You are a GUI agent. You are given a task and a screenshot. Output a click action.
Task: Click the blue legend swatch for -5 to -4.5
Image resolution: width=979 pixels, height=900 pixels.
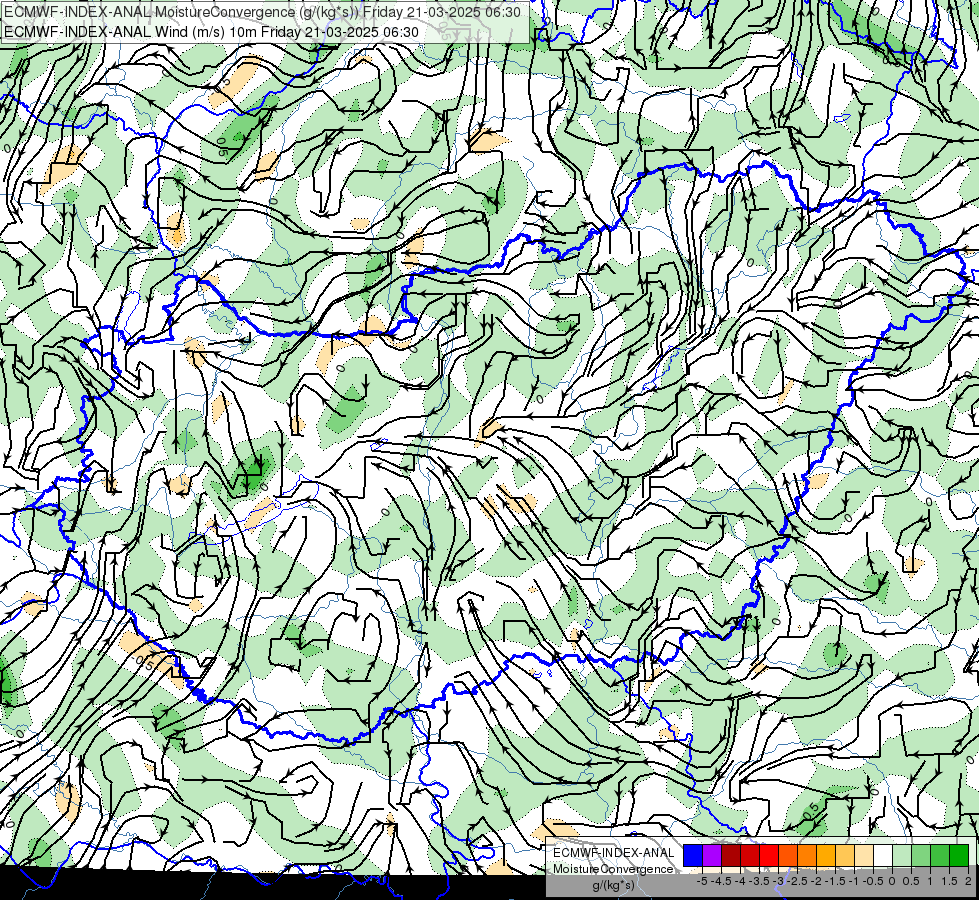(693, 855)
